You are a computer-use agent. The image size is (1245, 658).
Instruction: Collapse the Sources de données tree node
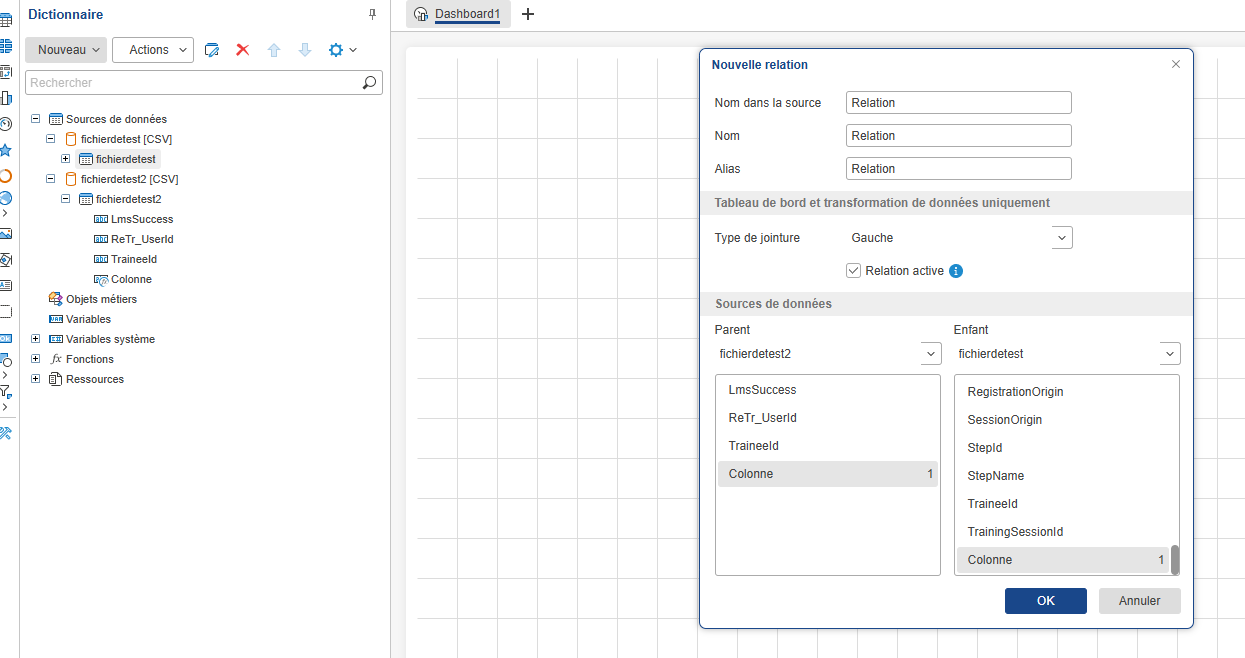[36, 119]
